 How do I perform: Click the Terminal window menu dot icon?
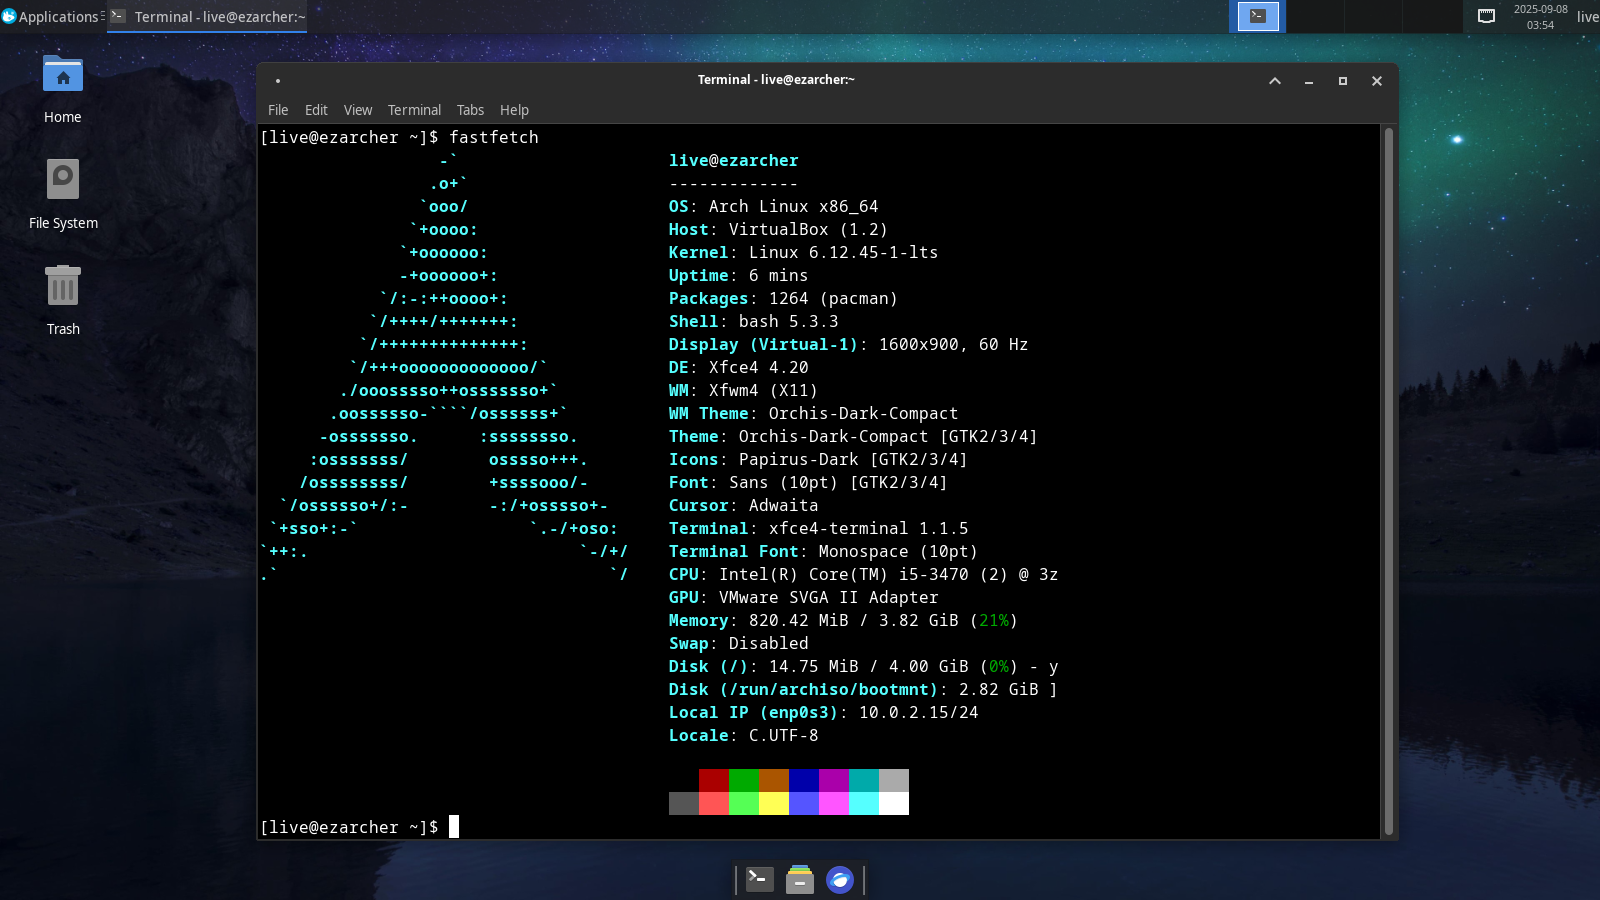[277, 81]
